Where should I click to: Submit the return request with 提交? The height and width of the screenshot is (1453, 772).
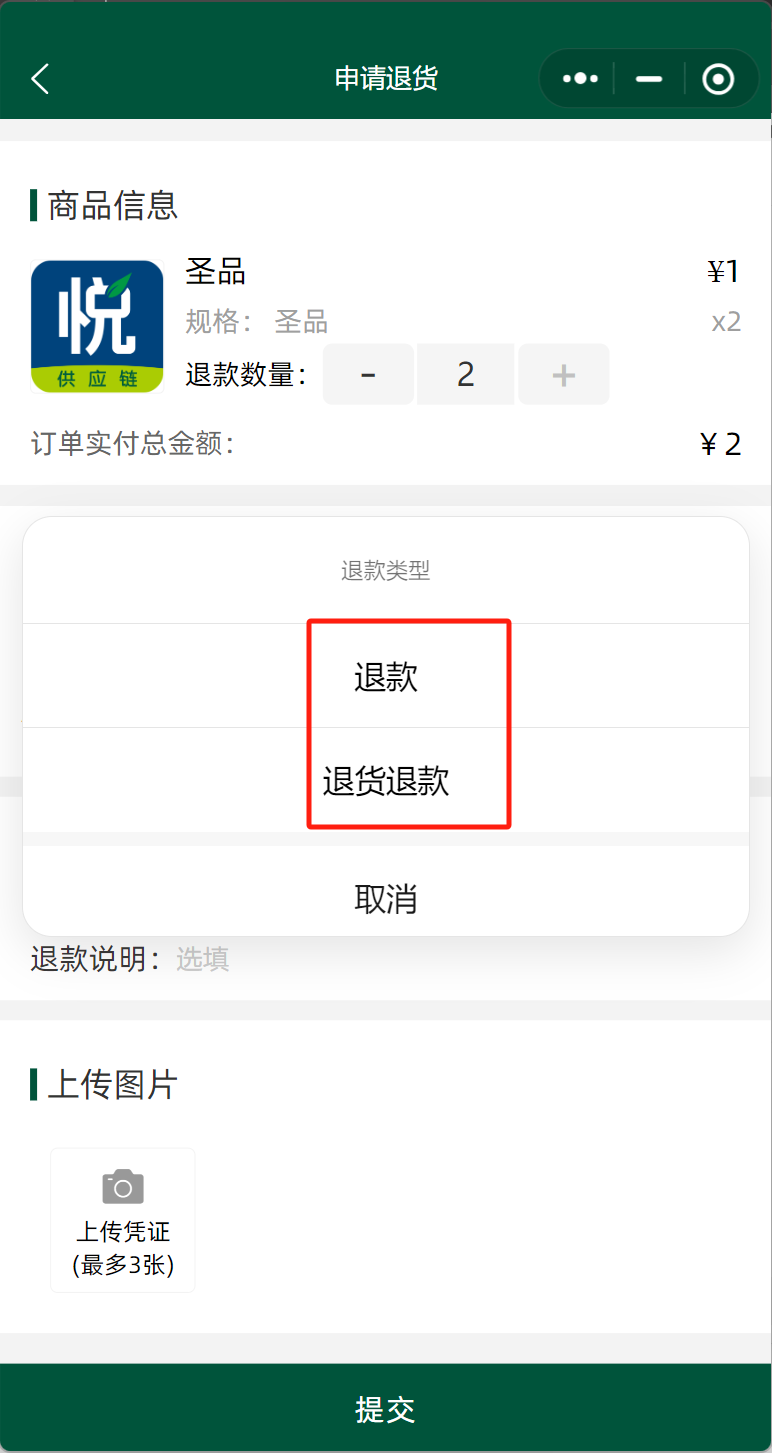pos(386,1409)
